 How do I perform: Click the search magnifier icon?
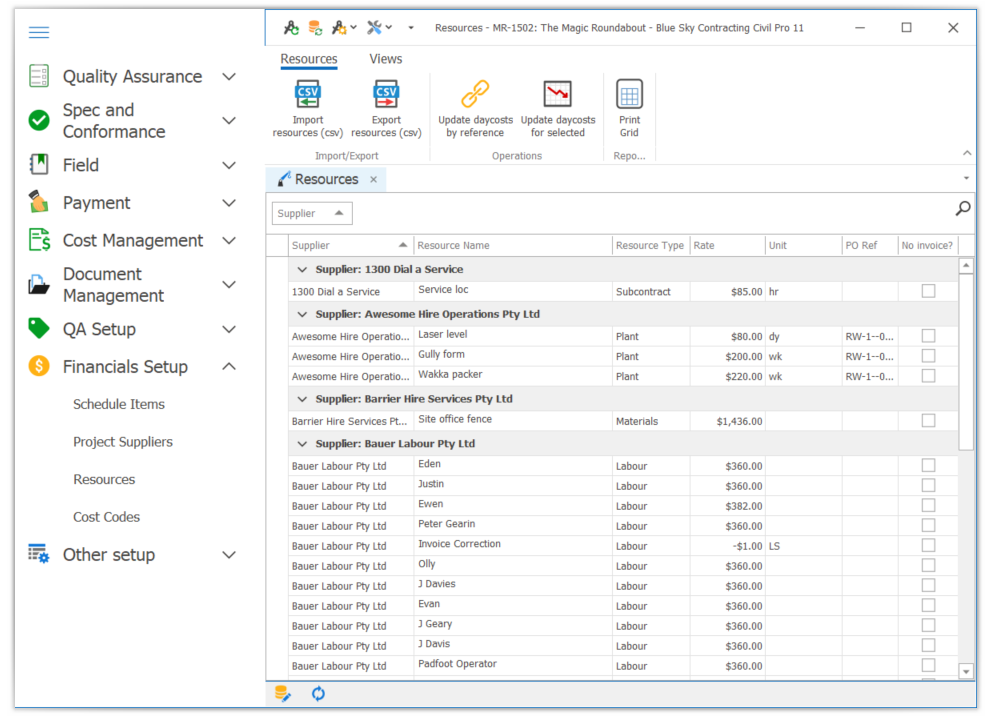click(963, 209)
